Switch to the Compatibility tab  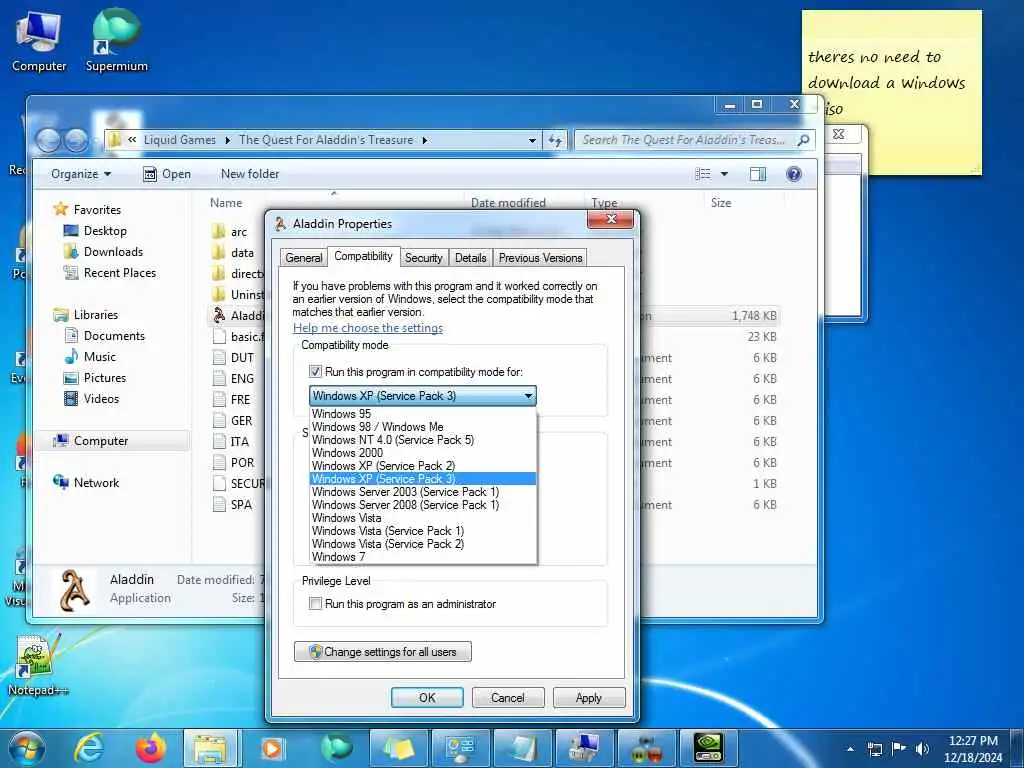pos(363,256)
